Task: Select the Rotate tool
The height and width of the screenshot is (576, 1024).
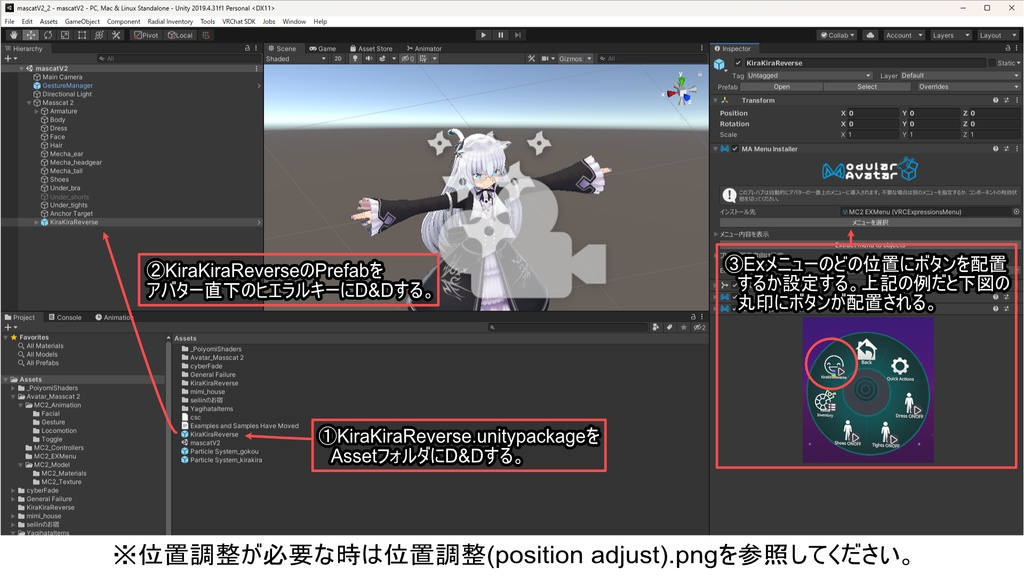Action: click(48, 35)
